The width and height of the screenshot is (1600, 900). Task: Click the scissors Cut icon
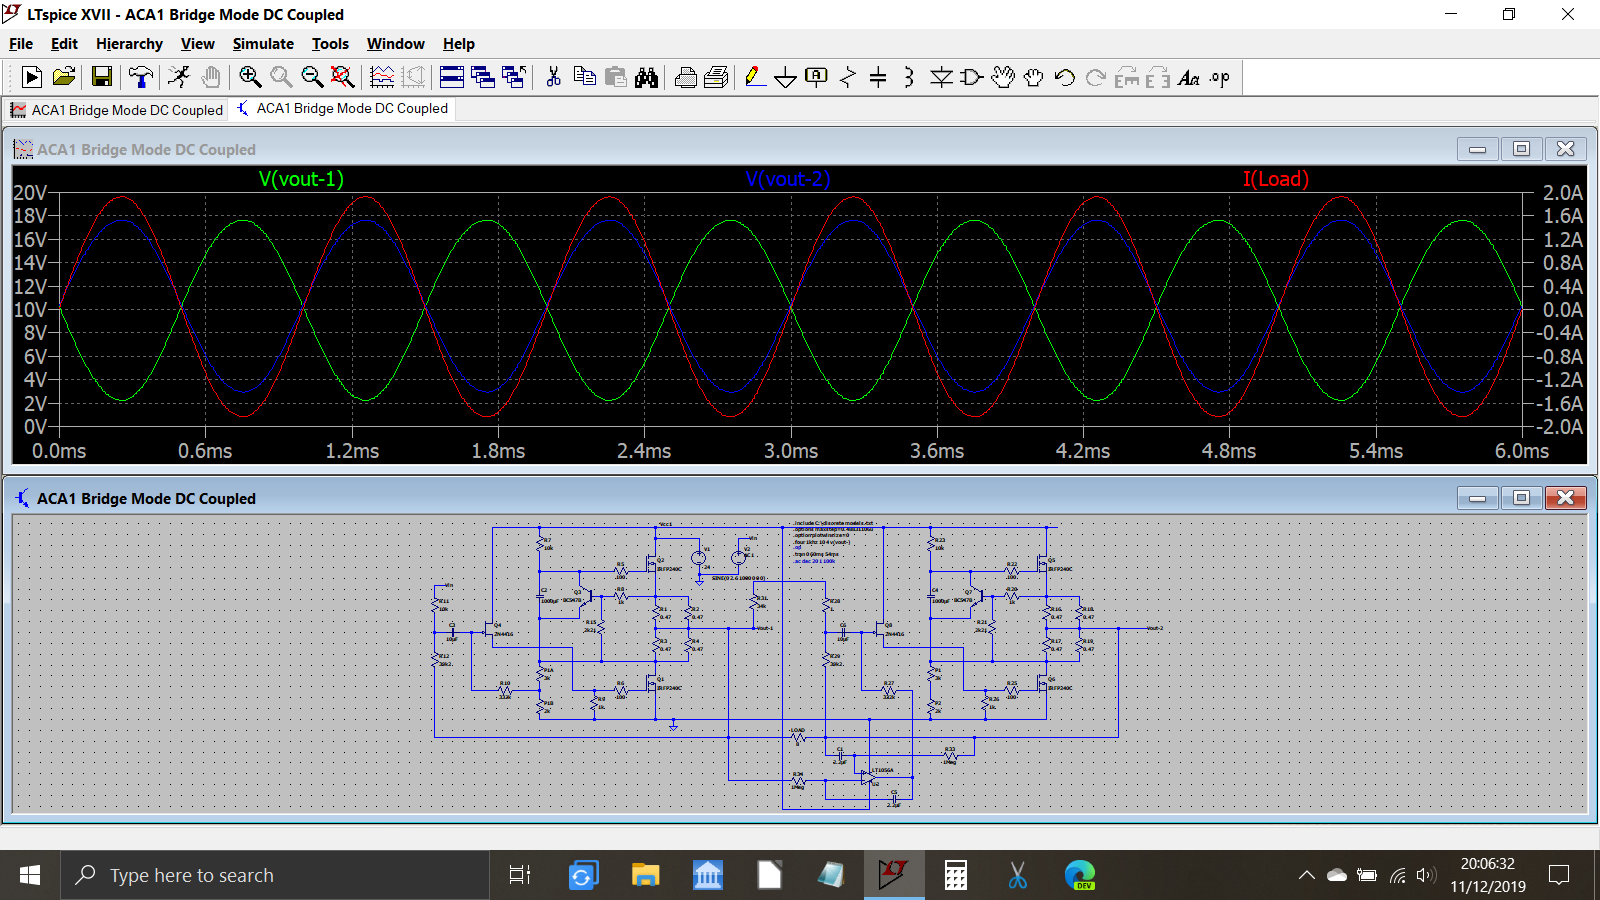click(x=553, y=77)
